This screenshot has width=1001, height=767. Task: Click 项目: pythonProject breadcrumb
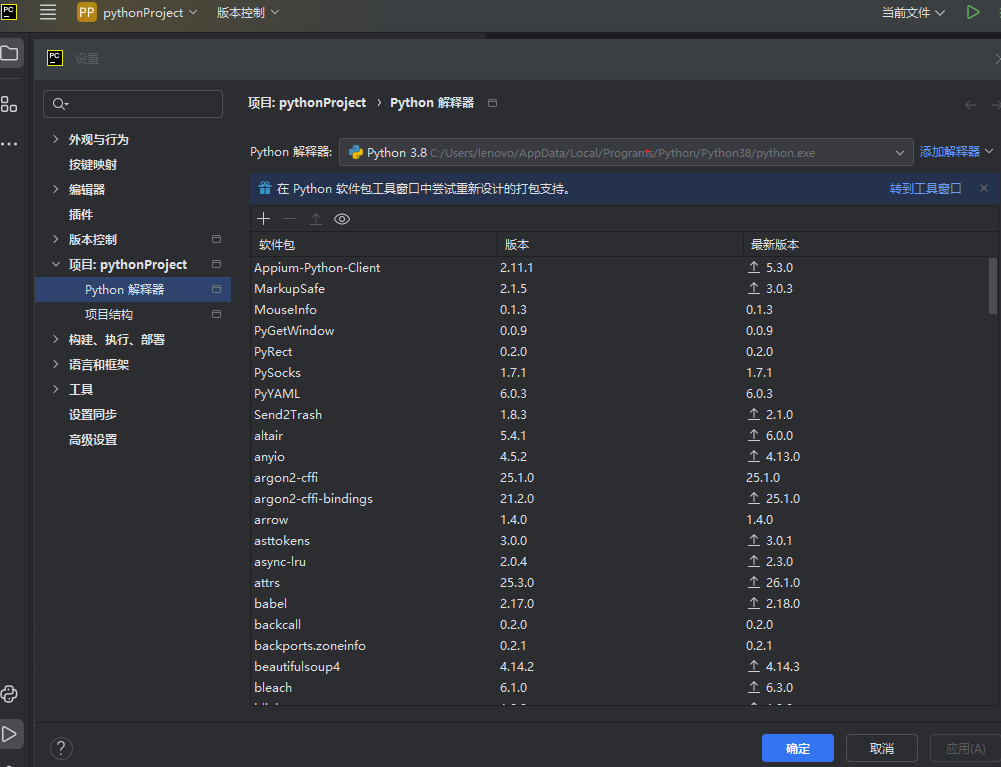pos(307,103)
